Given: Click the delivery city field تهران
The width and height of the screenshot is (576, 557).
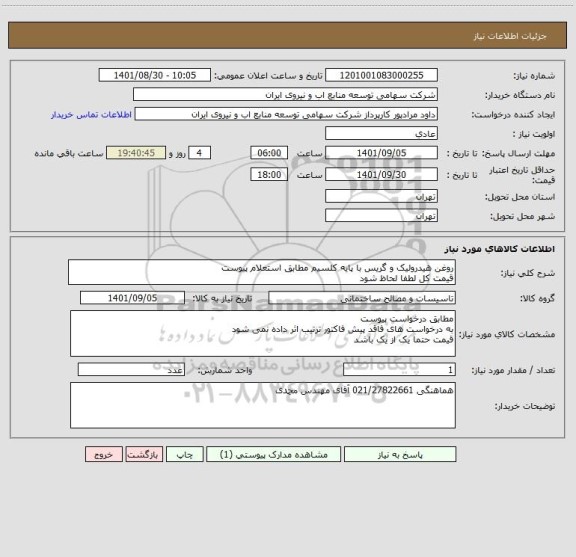Looking at the screenshot, I should click(381, 216).
